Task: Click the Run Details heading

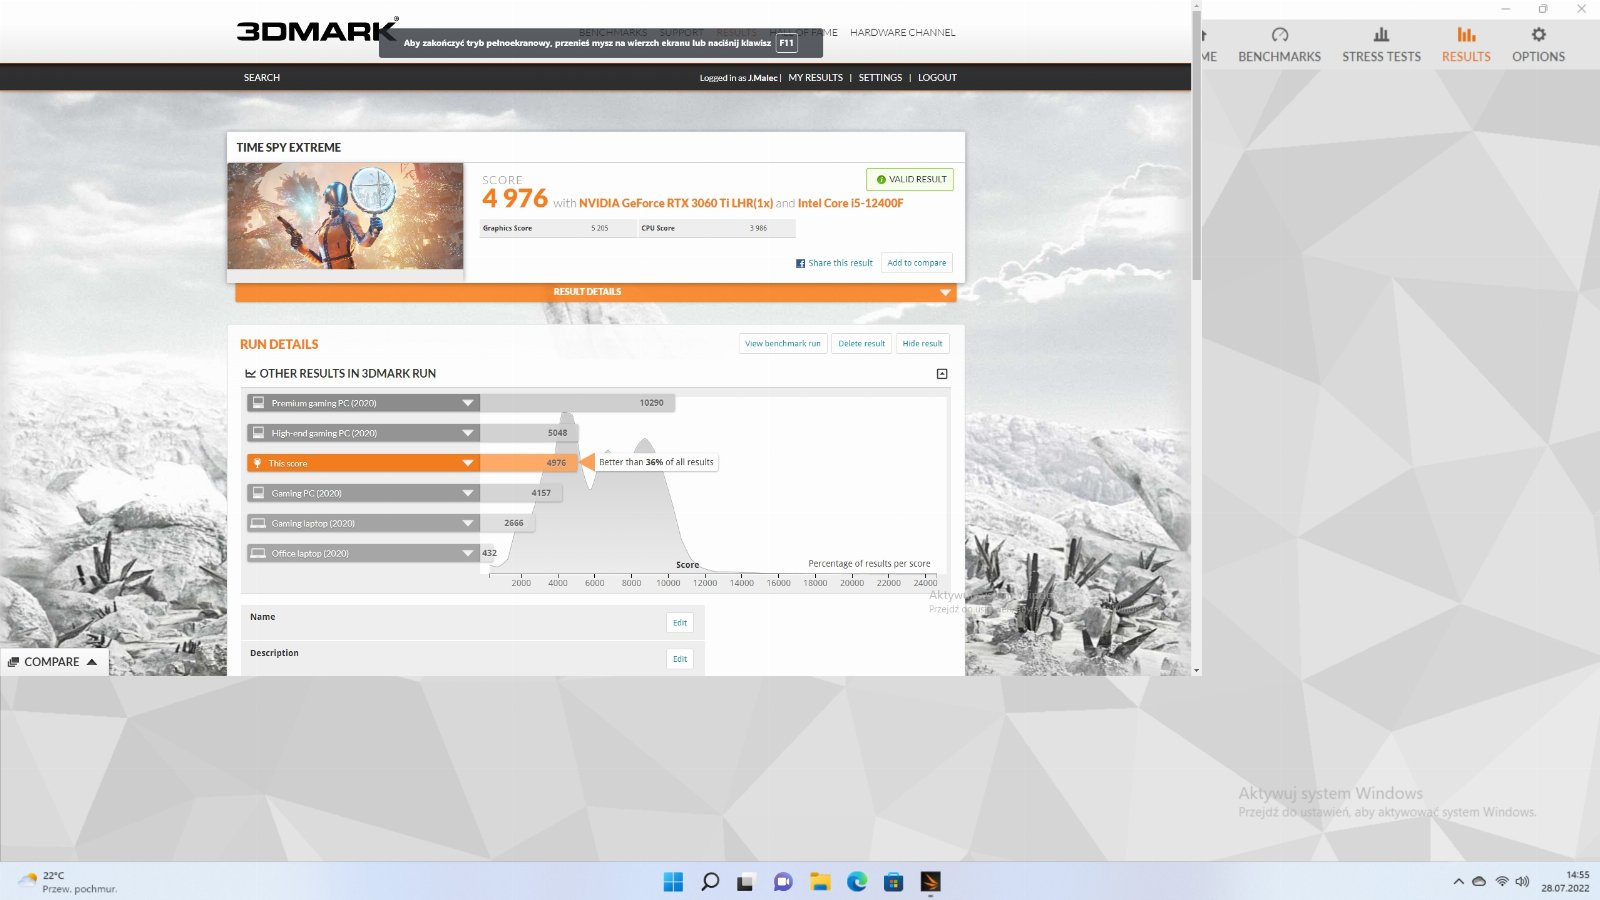Action: tap(279, 344)
